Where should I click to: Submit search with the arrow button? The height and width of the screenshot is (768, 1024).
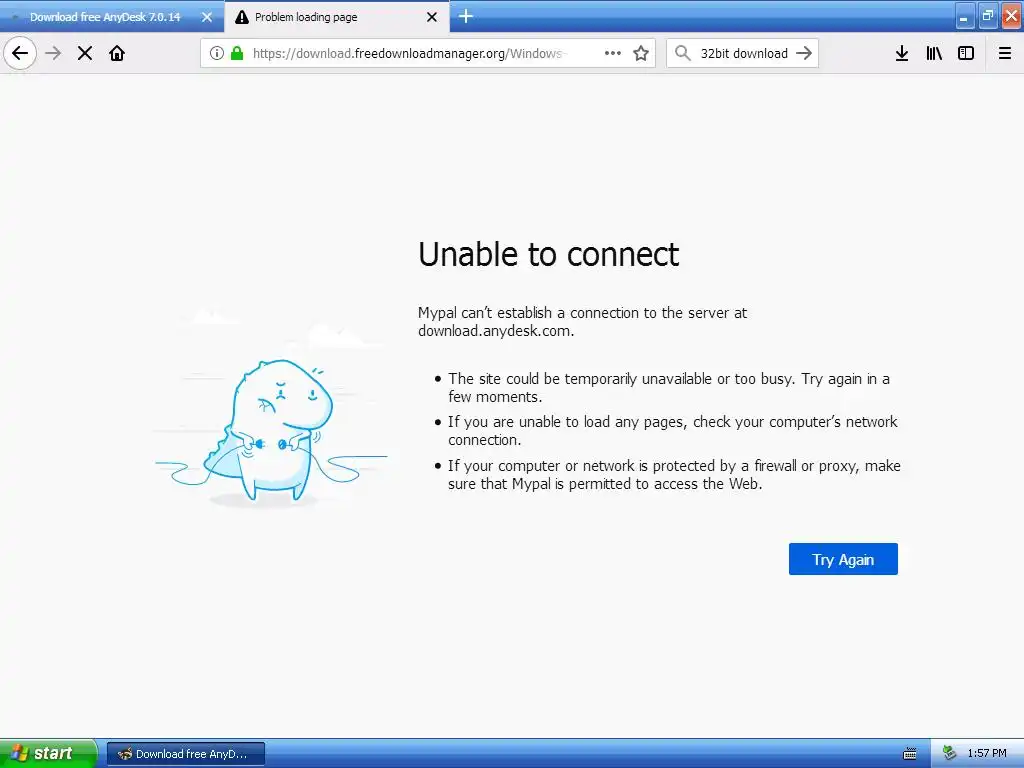(804, 53)
